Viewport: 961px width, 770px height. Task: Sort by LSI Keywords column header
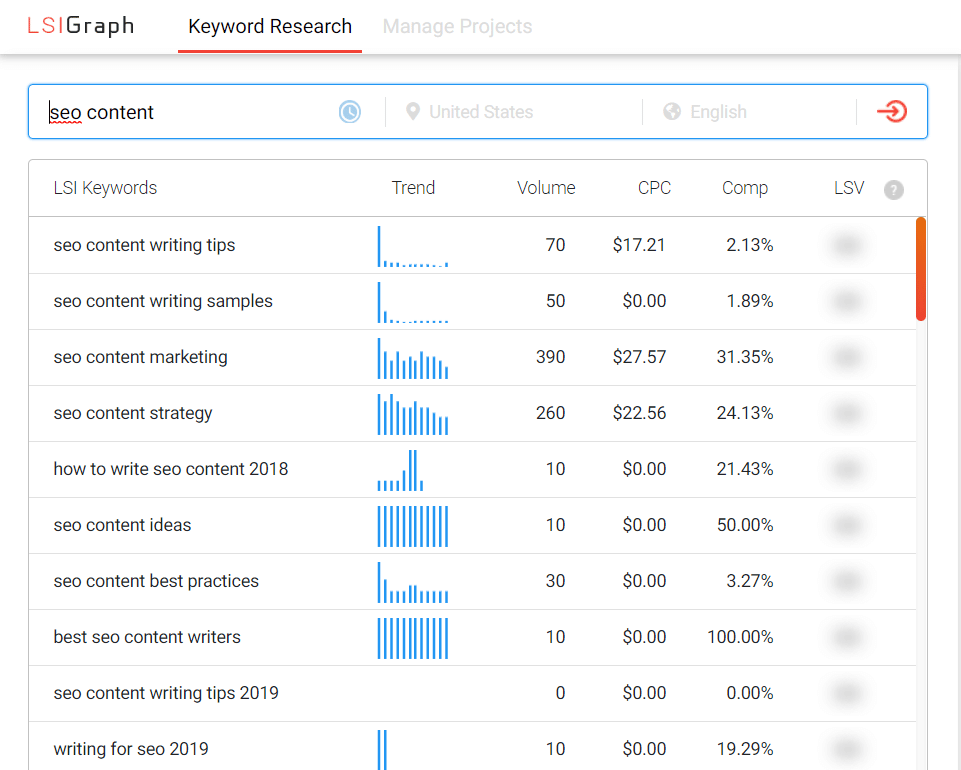(x=105, y=188)
